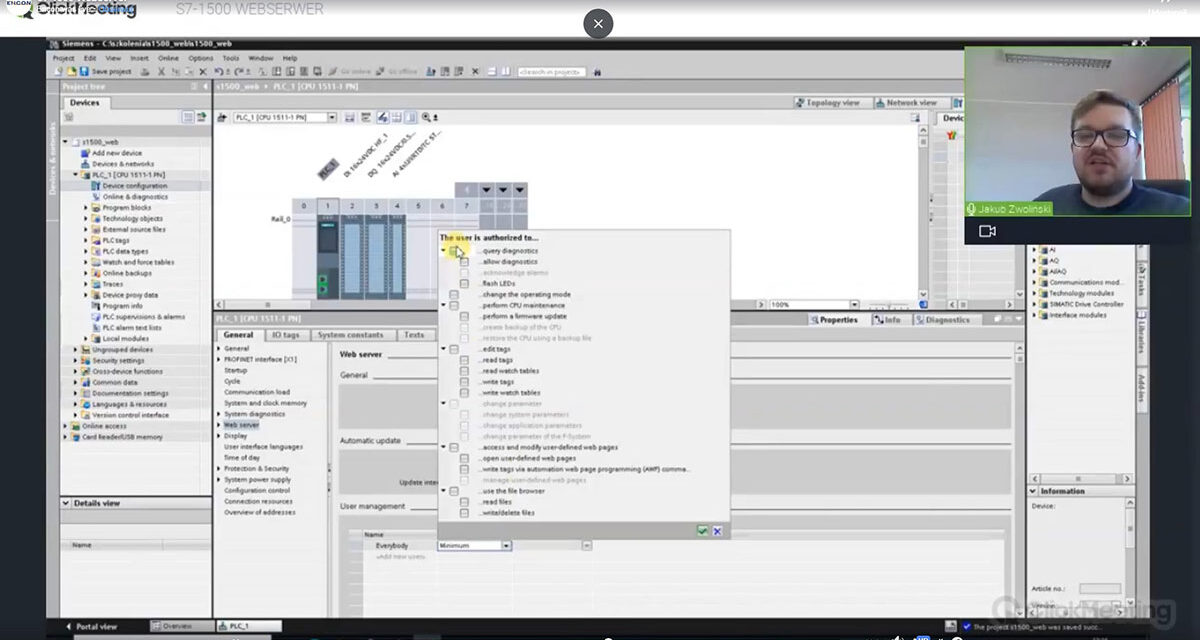Open PLC alarm text lists in the tree

point(127,328)
